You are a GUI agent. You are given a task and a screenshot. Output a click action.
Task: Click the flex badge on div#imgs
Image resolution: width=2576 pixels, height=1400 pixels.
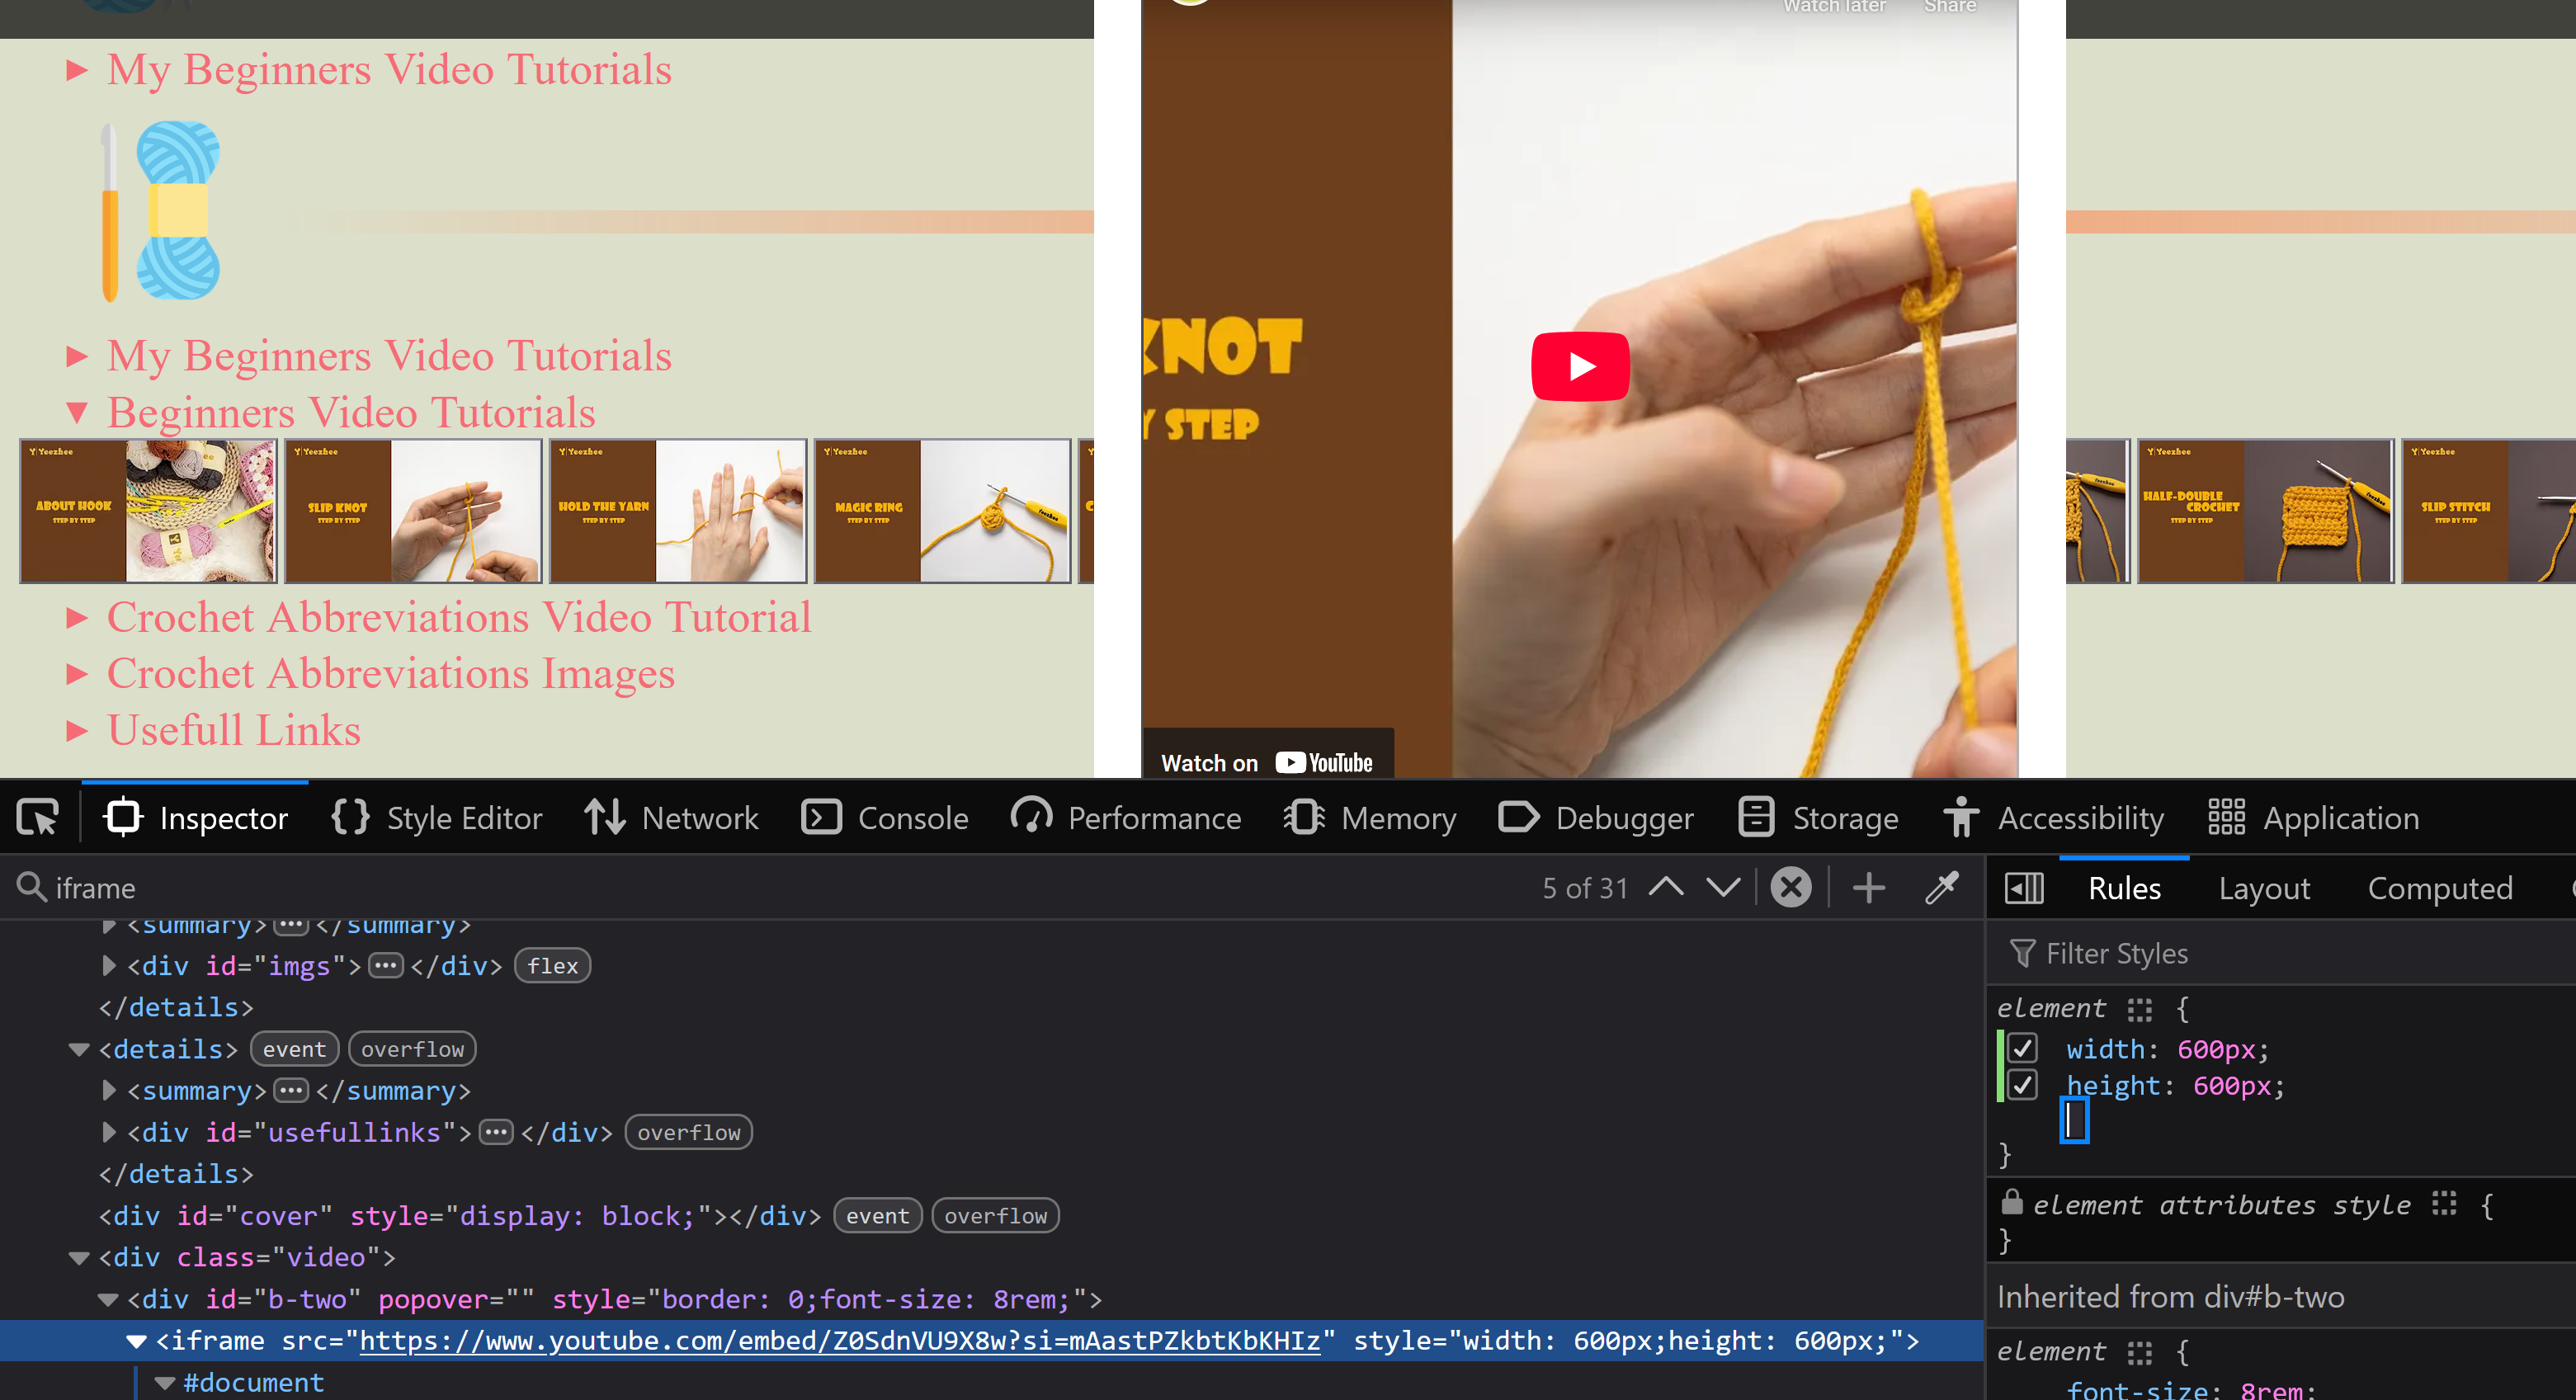pos(553,966)
